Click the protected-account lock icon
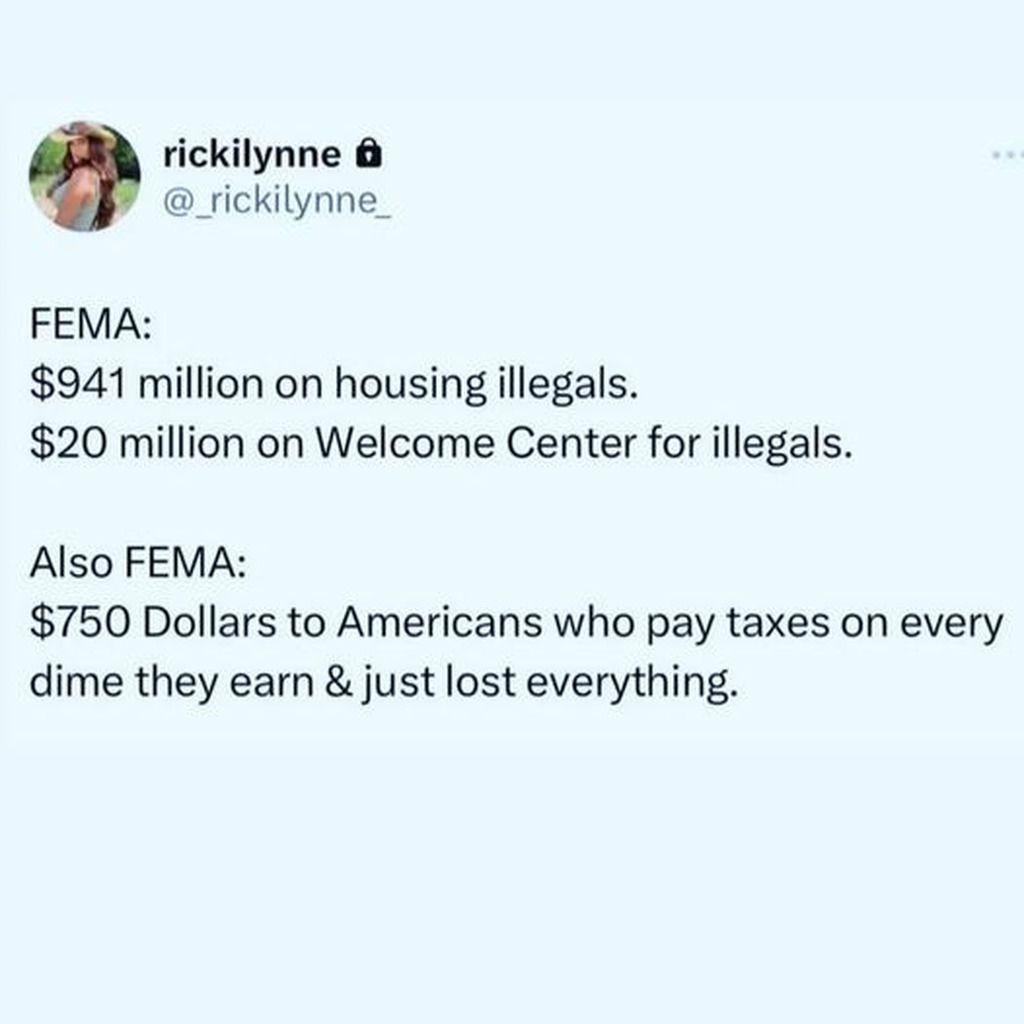This screenshot has width=1024, height=1024. (369, 154)
